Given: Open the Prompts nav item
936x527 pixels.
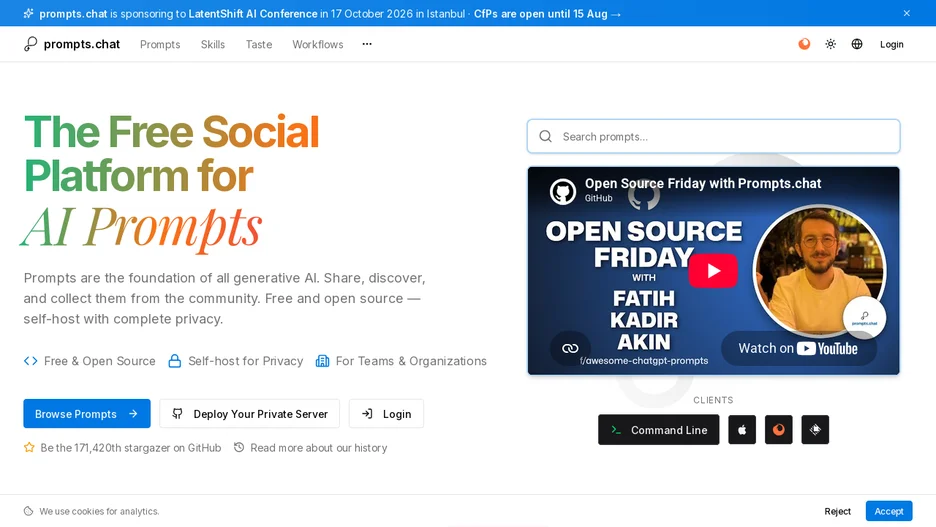Looking at the screenshot, I should 160,44.
